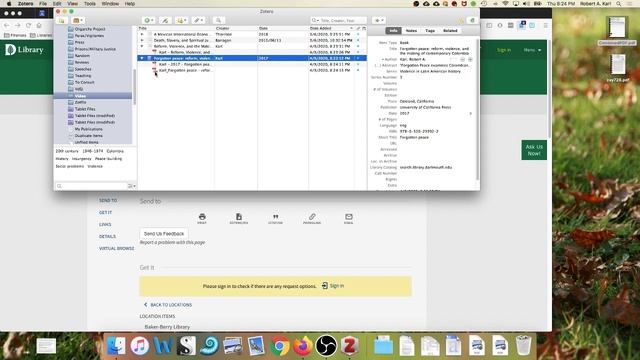
Task: Select the Oligarchy Project collection
Action: pos(90,29)
